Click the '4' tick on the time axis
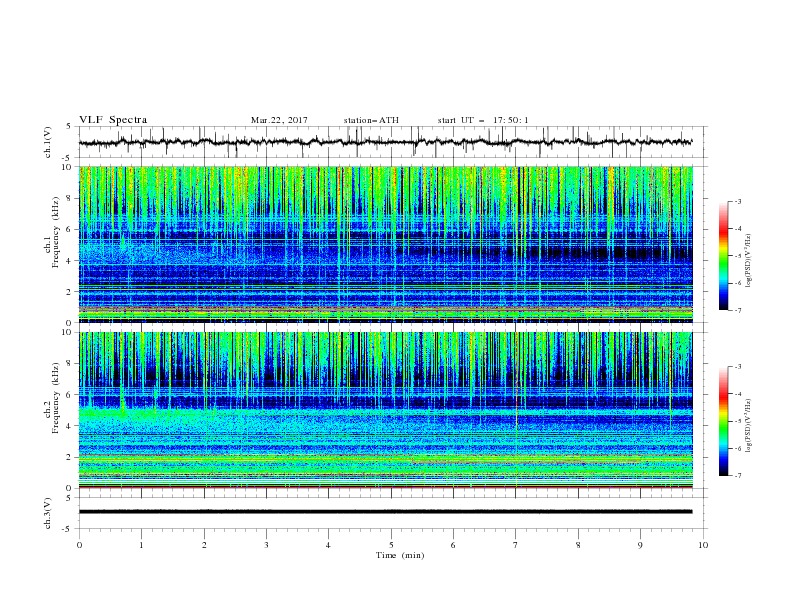The width and height of the screenshot is (792, 612). [328, 545]
